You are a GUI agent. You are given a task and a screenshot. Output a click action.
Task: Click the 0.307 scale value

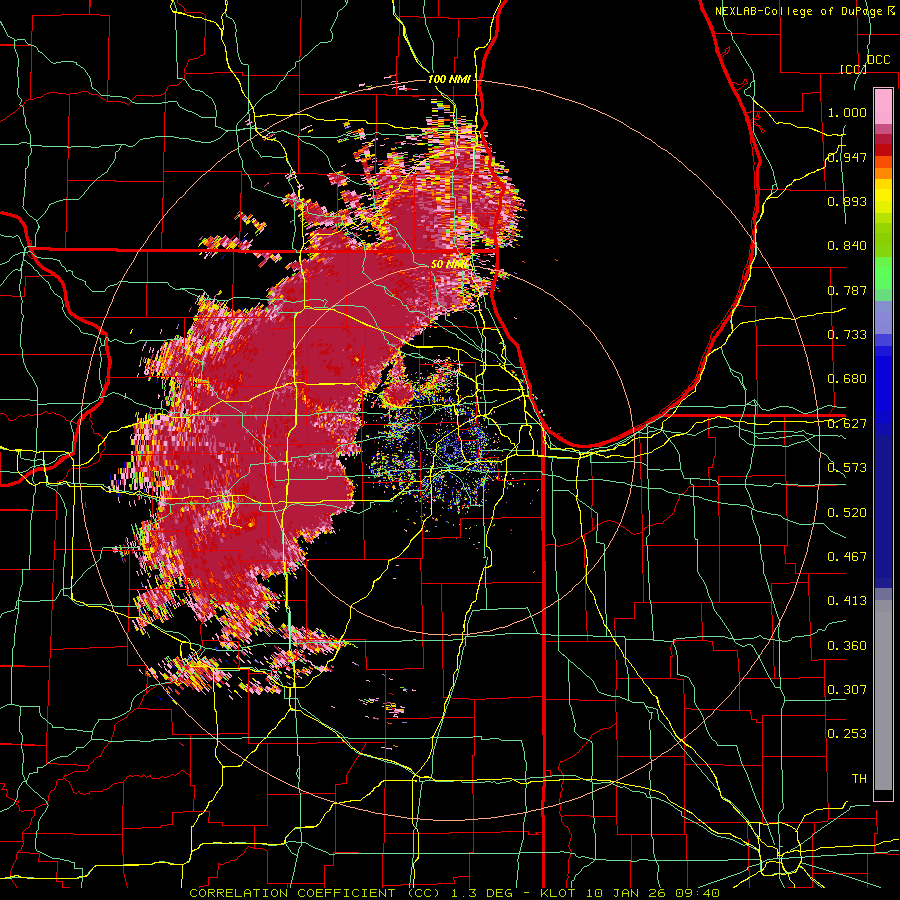(847, 690)
